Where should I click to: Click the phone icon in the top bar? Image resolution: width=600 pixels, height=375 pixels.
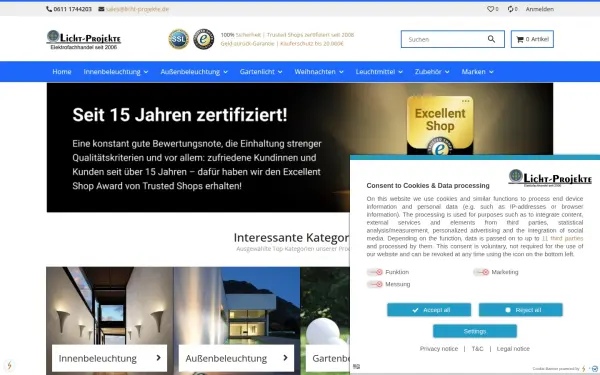coord(49,9)
